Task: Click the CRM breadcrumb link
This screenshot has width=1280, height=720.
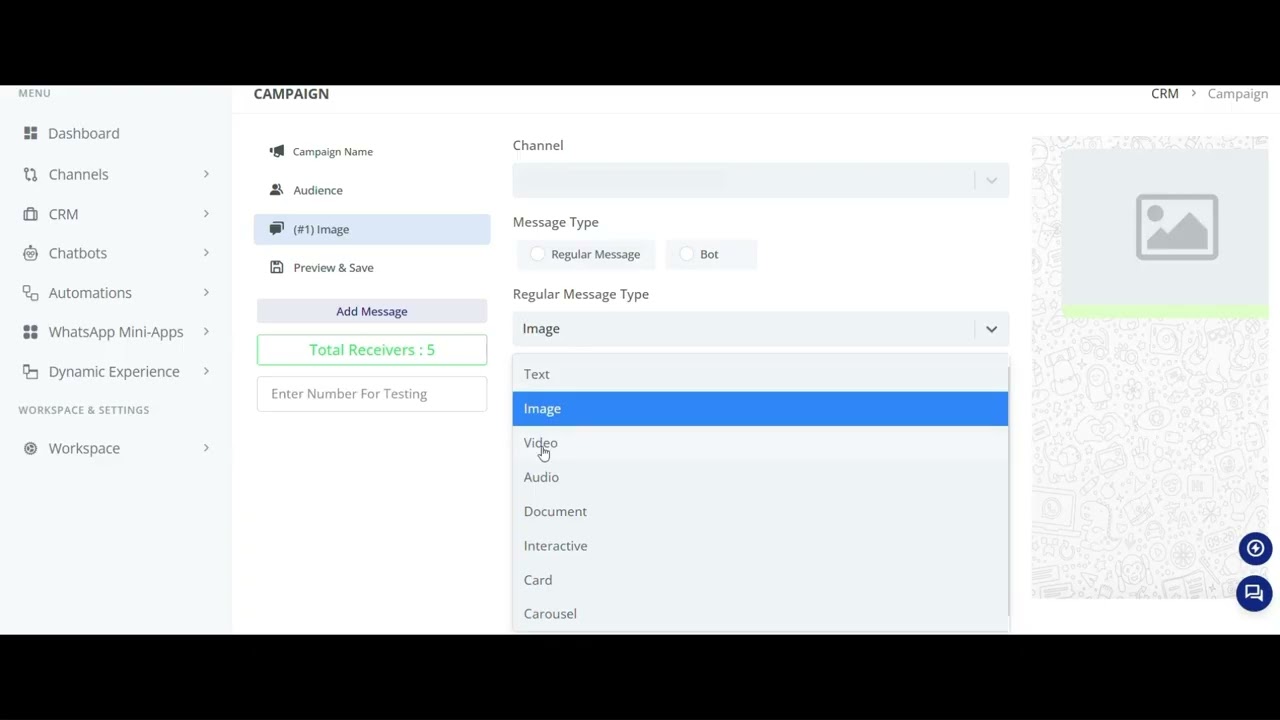Action: pyautogui.click(x=1165, y=94)
